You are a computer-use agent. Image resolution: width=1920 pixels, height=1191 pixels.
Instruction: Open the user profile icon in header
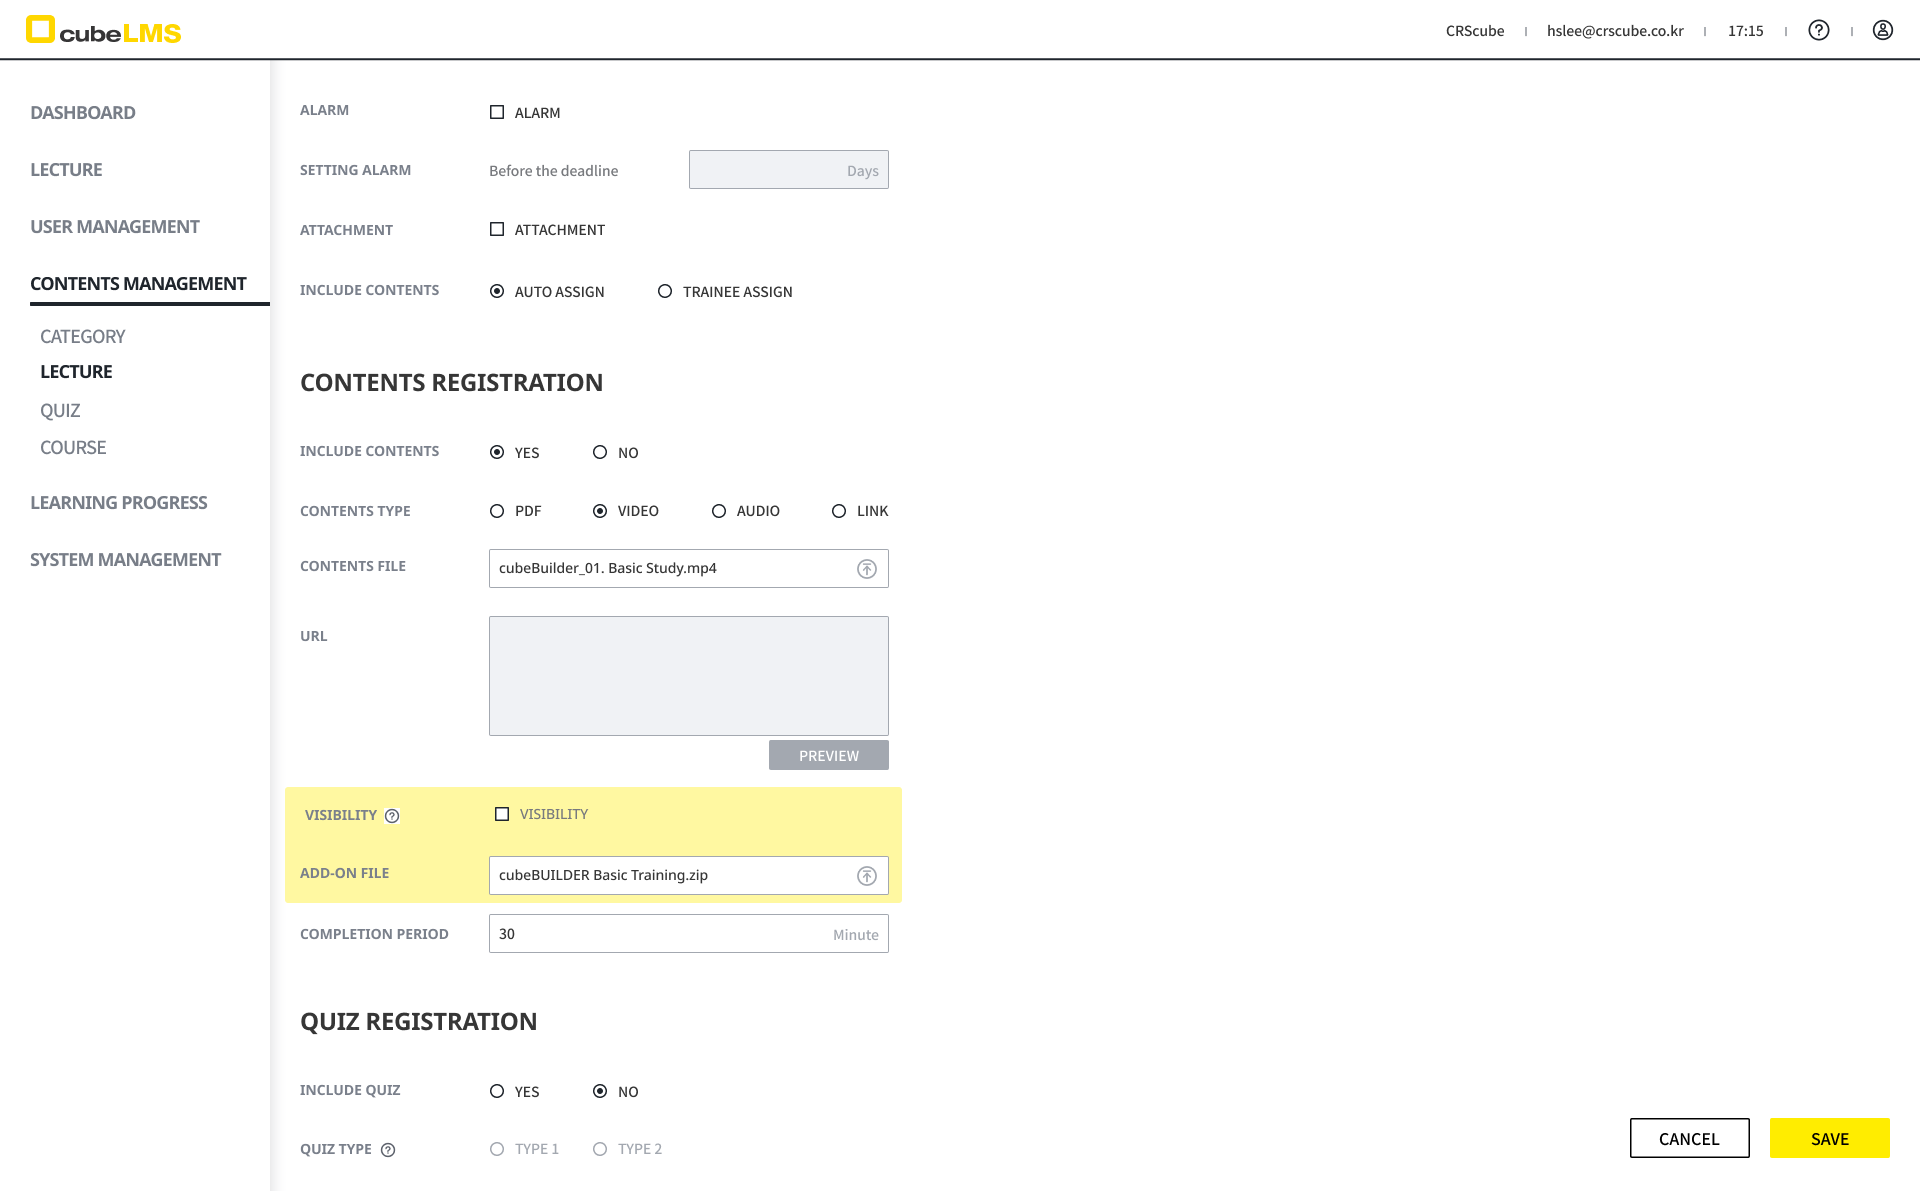pyautogui.click(x=1882, y=31)
